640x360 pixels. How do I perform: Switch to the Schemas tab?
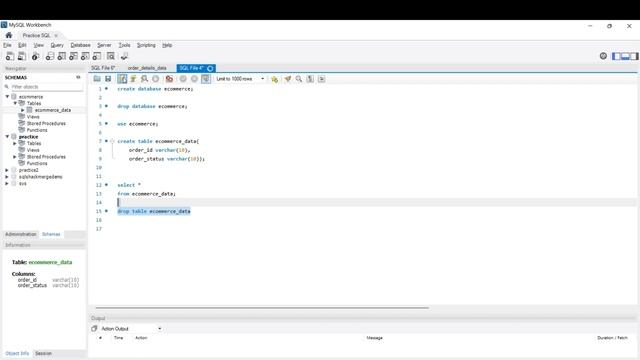tap(51, 234)
